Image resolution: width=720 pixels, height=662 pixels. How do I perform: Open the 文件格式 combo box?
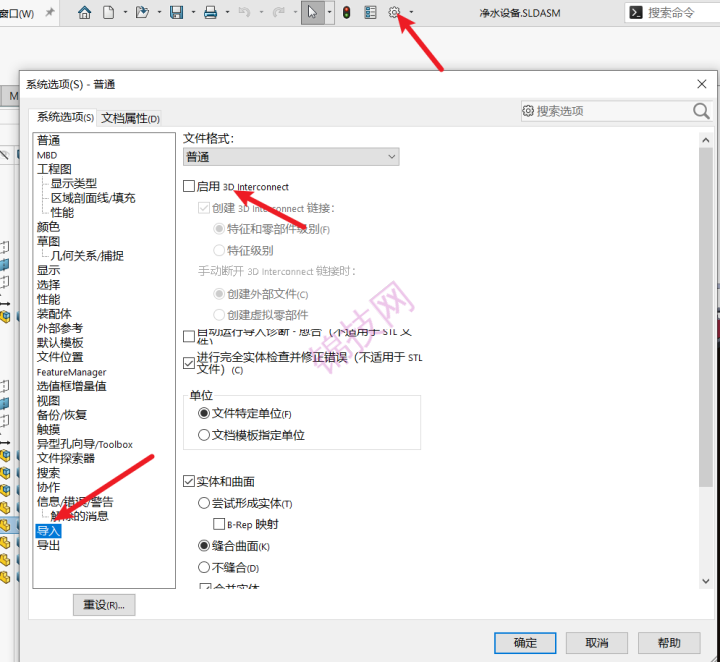tap(291, 157)
